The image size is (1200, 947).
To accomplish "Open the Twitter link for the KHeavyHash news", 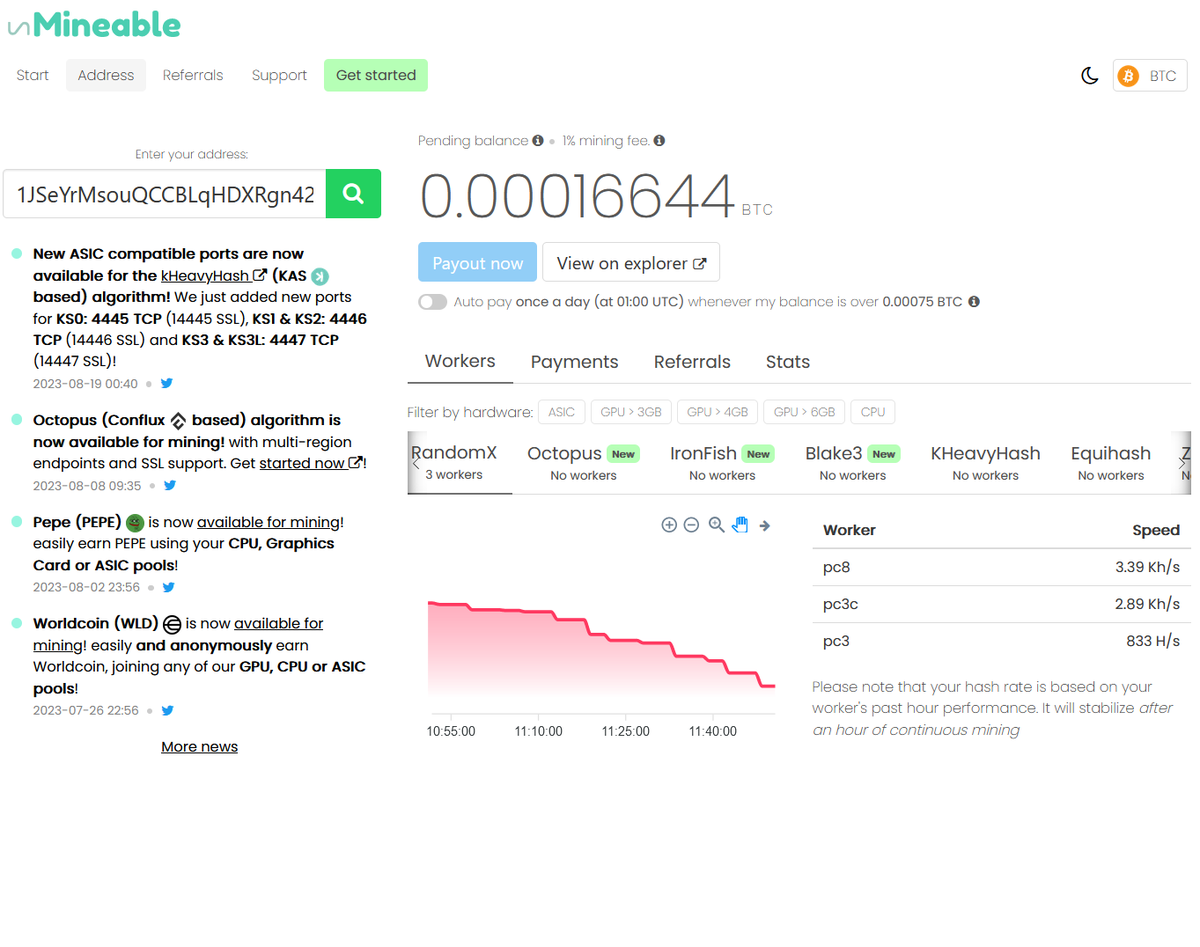I will tap(166, 383).
